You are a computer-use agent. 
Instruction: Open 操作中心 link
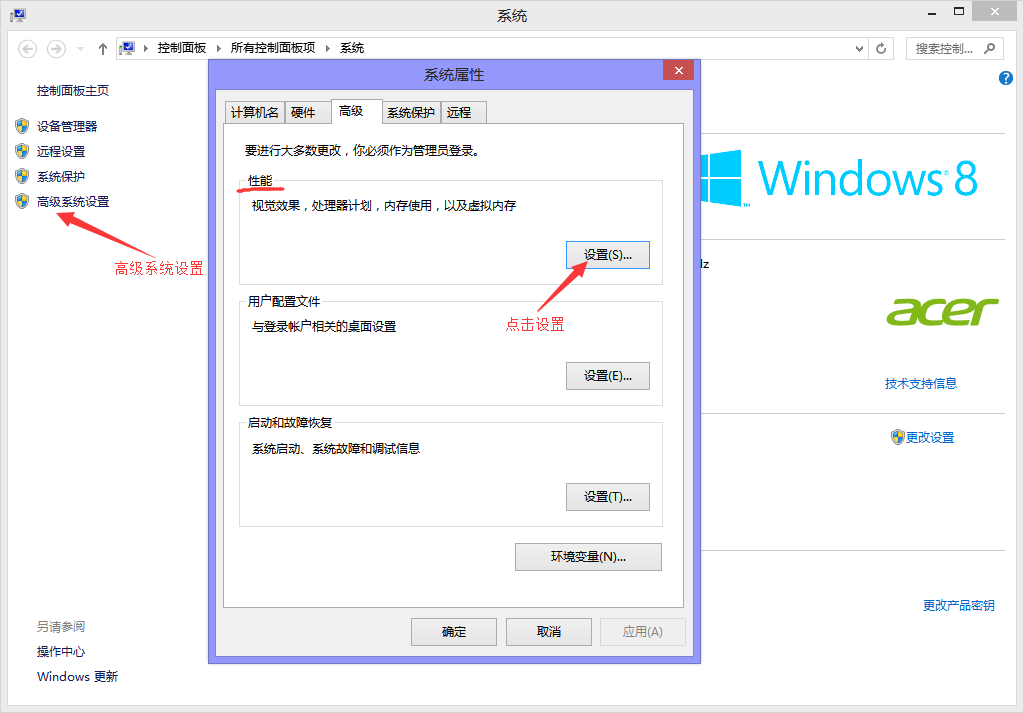pyautogui.click(x=61, y=652)
